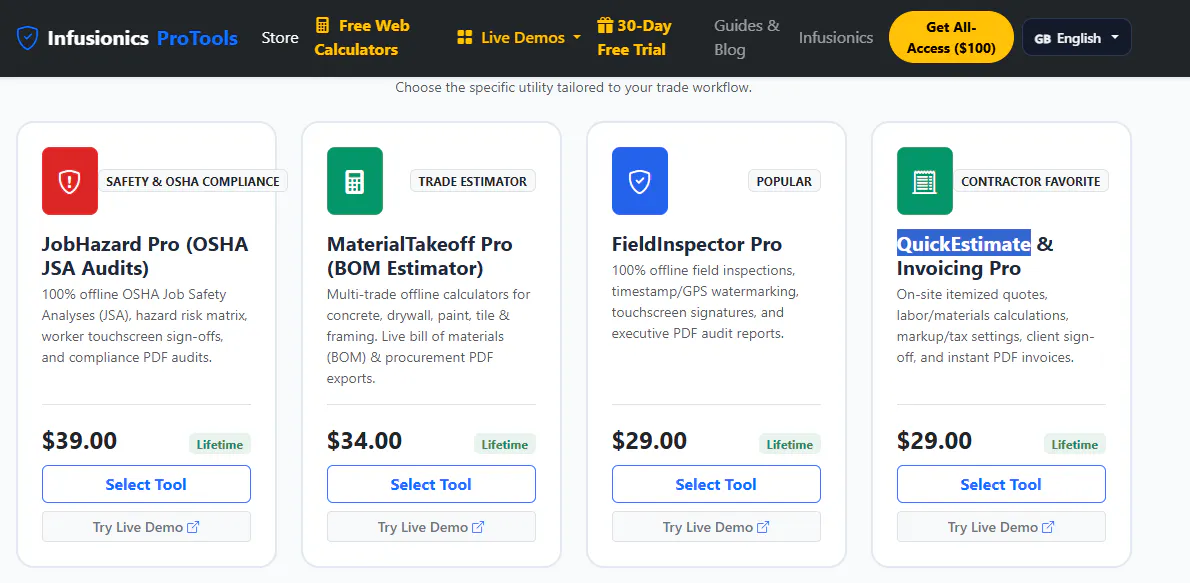
Task: Click the $34.00 price on MaterialTakeoff Pro
Action: point(364,440)
